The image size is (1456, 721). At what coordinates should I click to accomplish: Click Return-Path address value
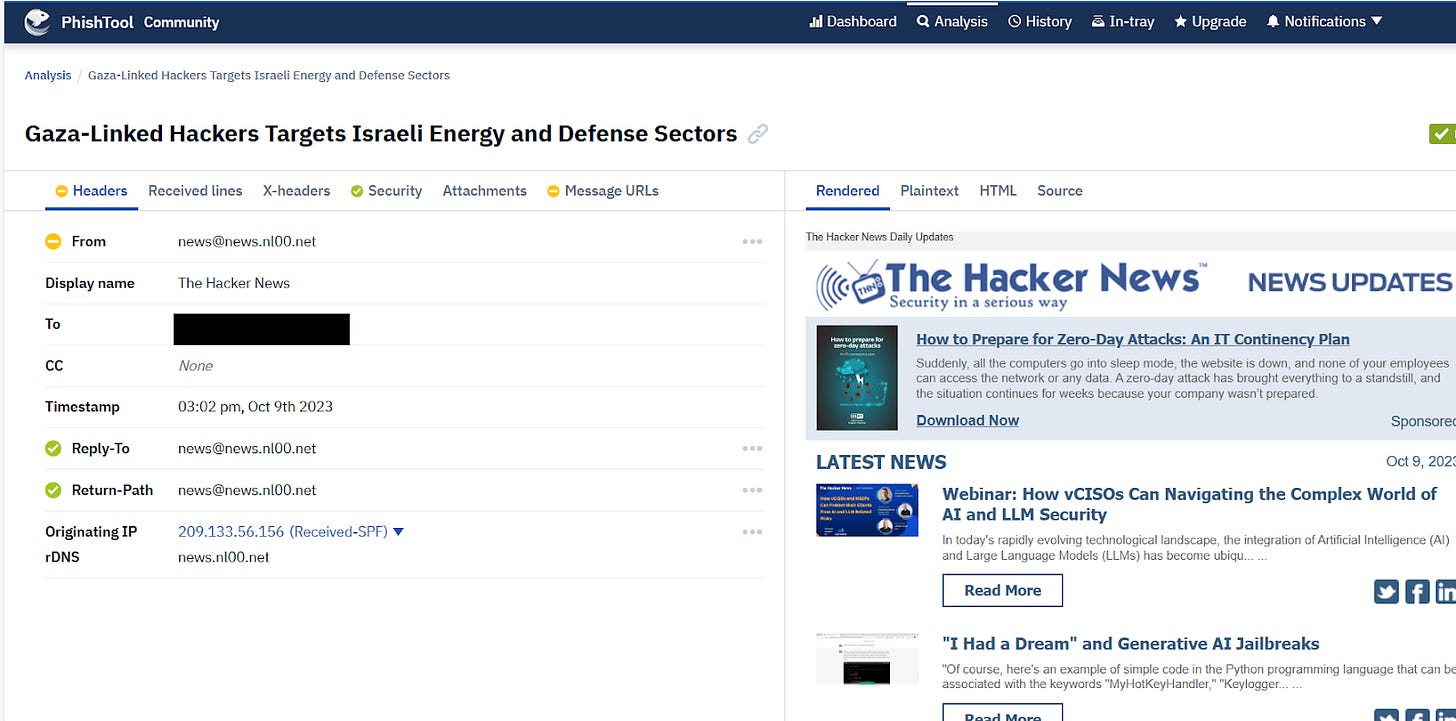247,490
